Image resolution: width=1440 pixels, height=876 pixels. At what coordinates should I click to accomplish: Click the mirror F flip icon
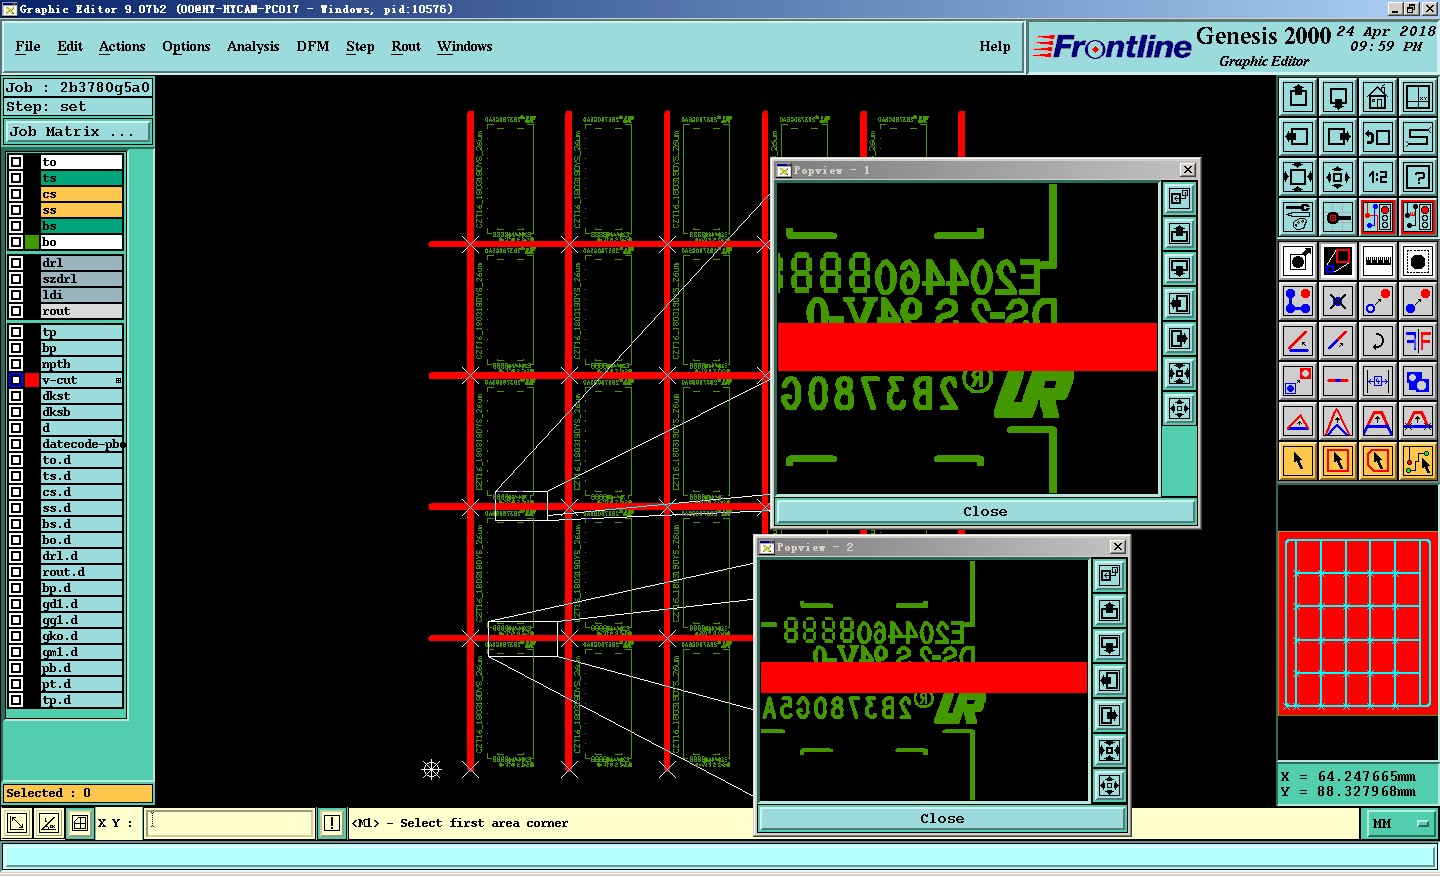coord(1418,341)
